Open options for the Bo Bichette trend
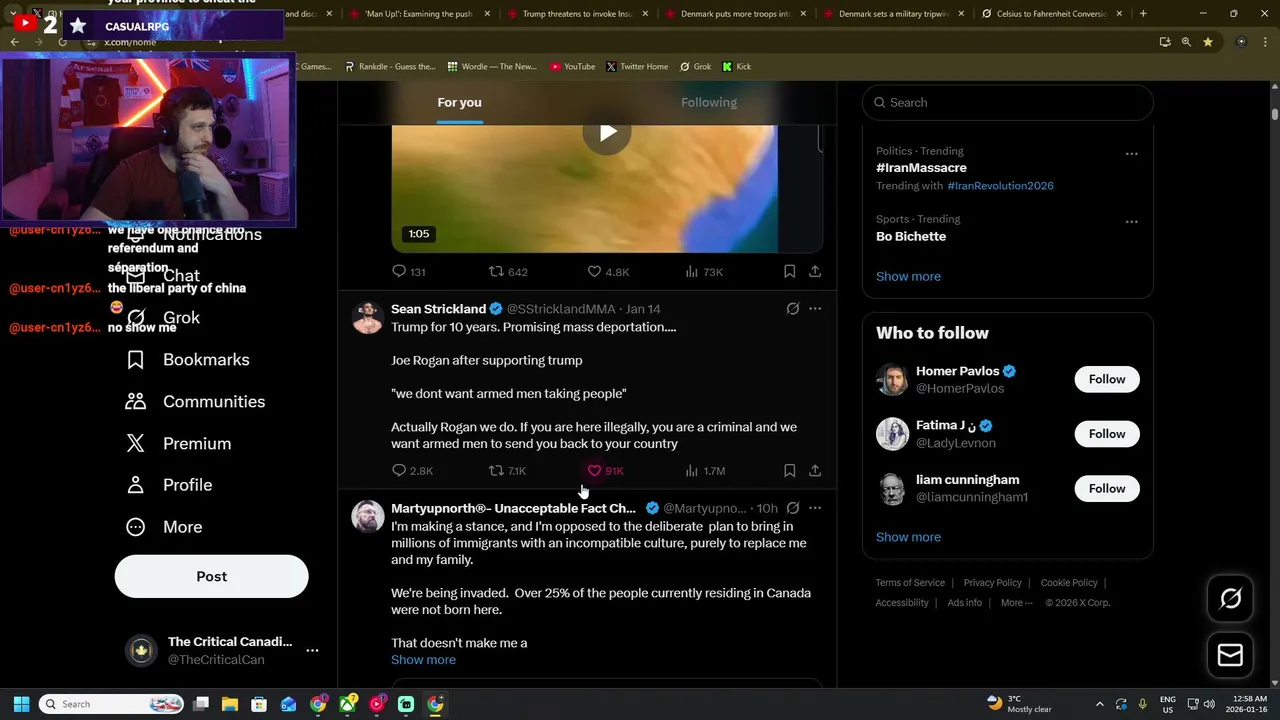 coord(1131,222)
